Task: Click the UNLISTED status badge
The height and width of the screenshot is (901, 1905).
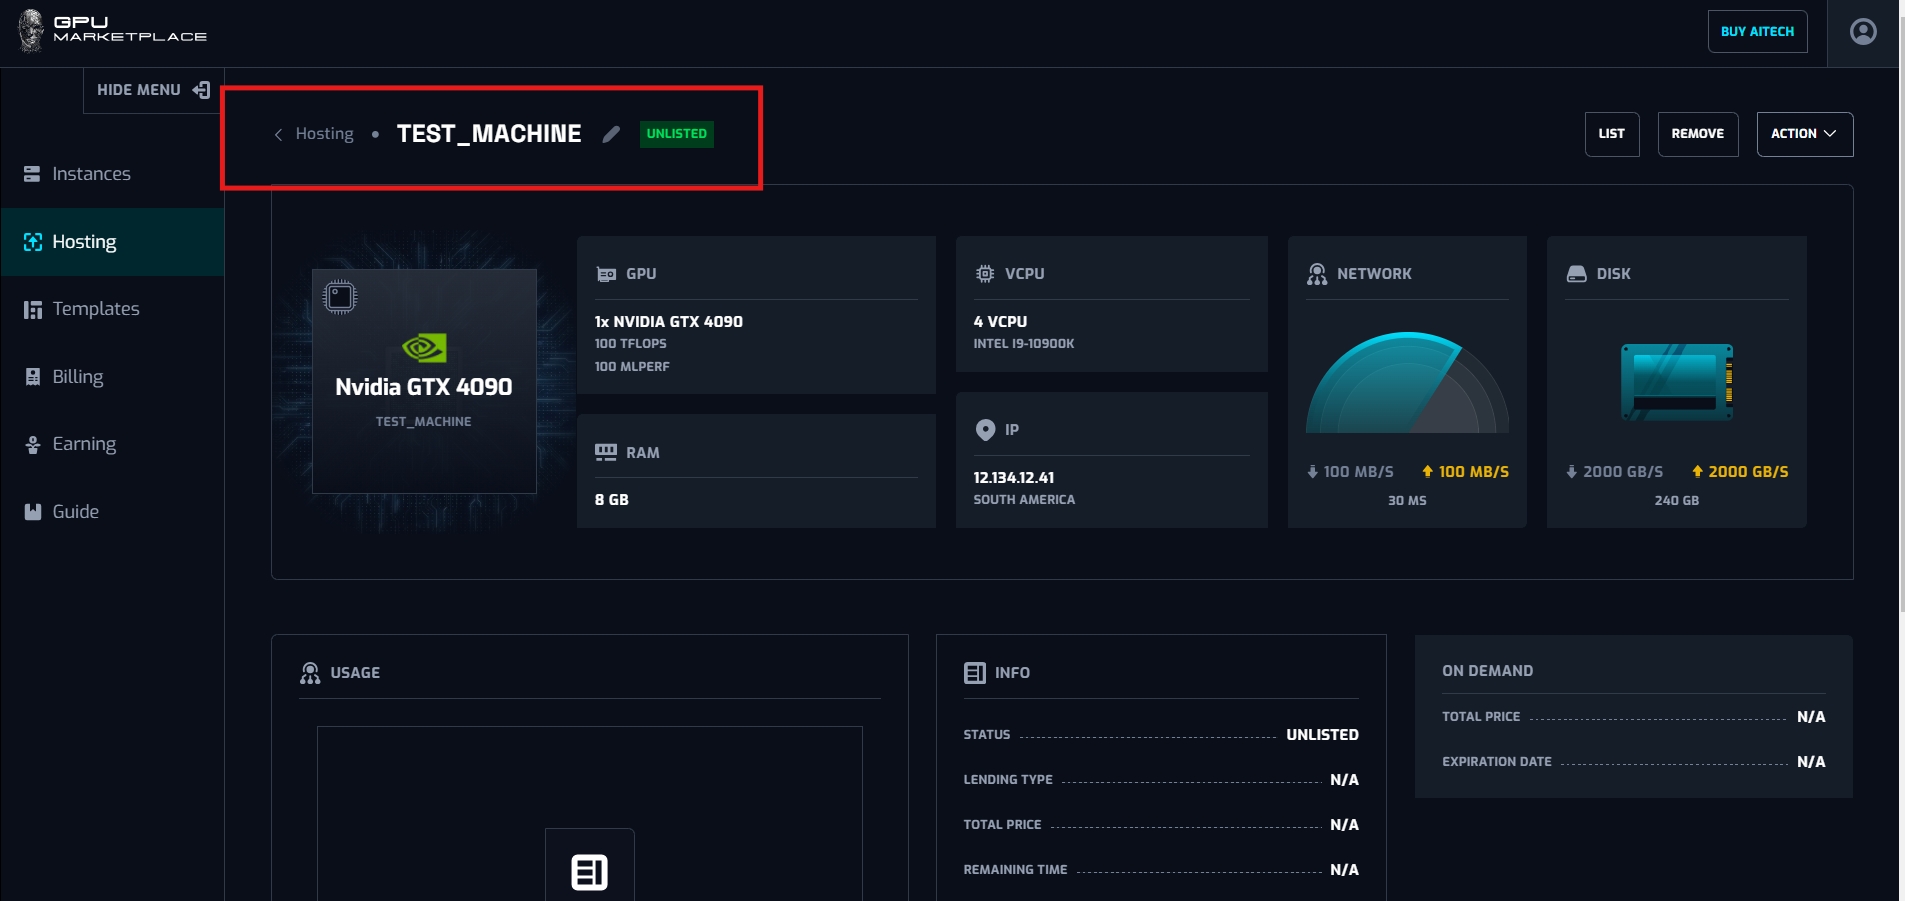Action: click(676, 134)
